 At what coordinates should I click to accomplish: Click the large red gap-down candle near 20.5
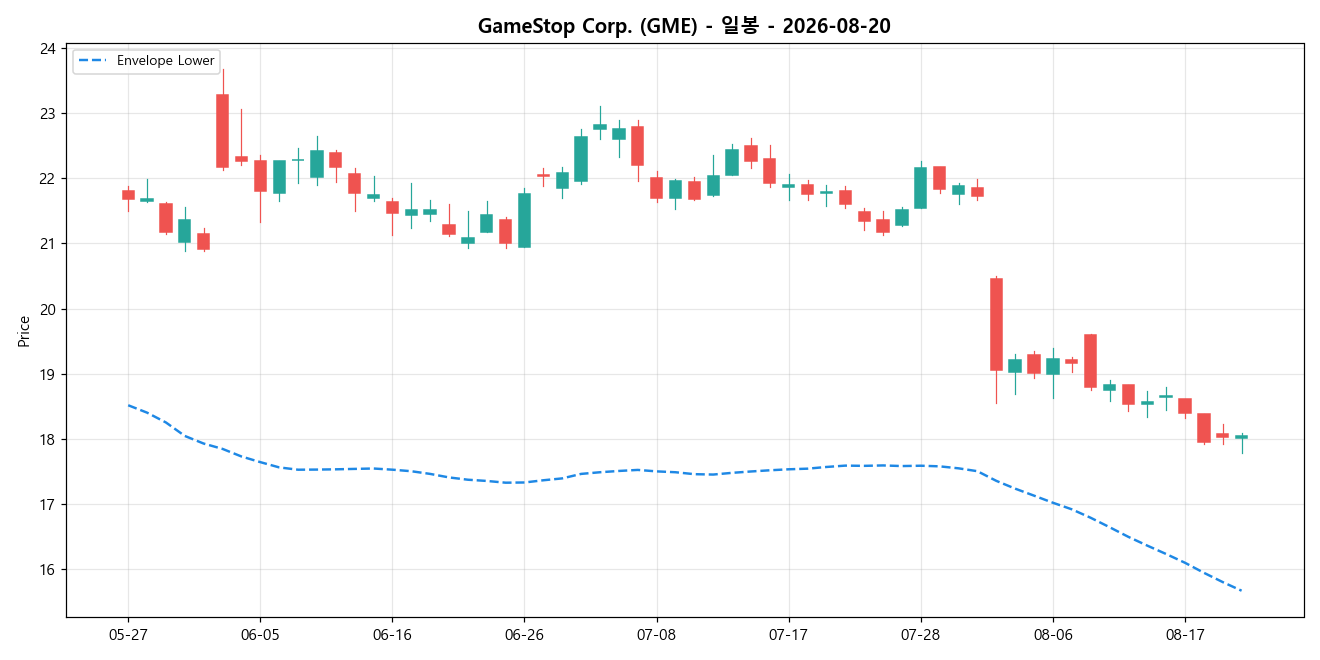(x=996, y=324)
